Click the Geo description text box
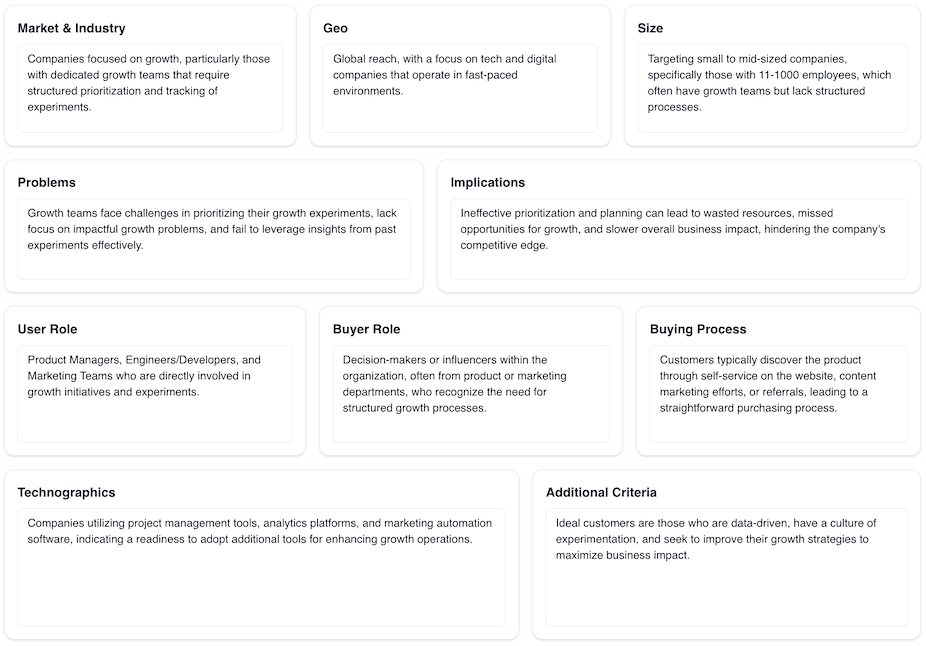 459,89
